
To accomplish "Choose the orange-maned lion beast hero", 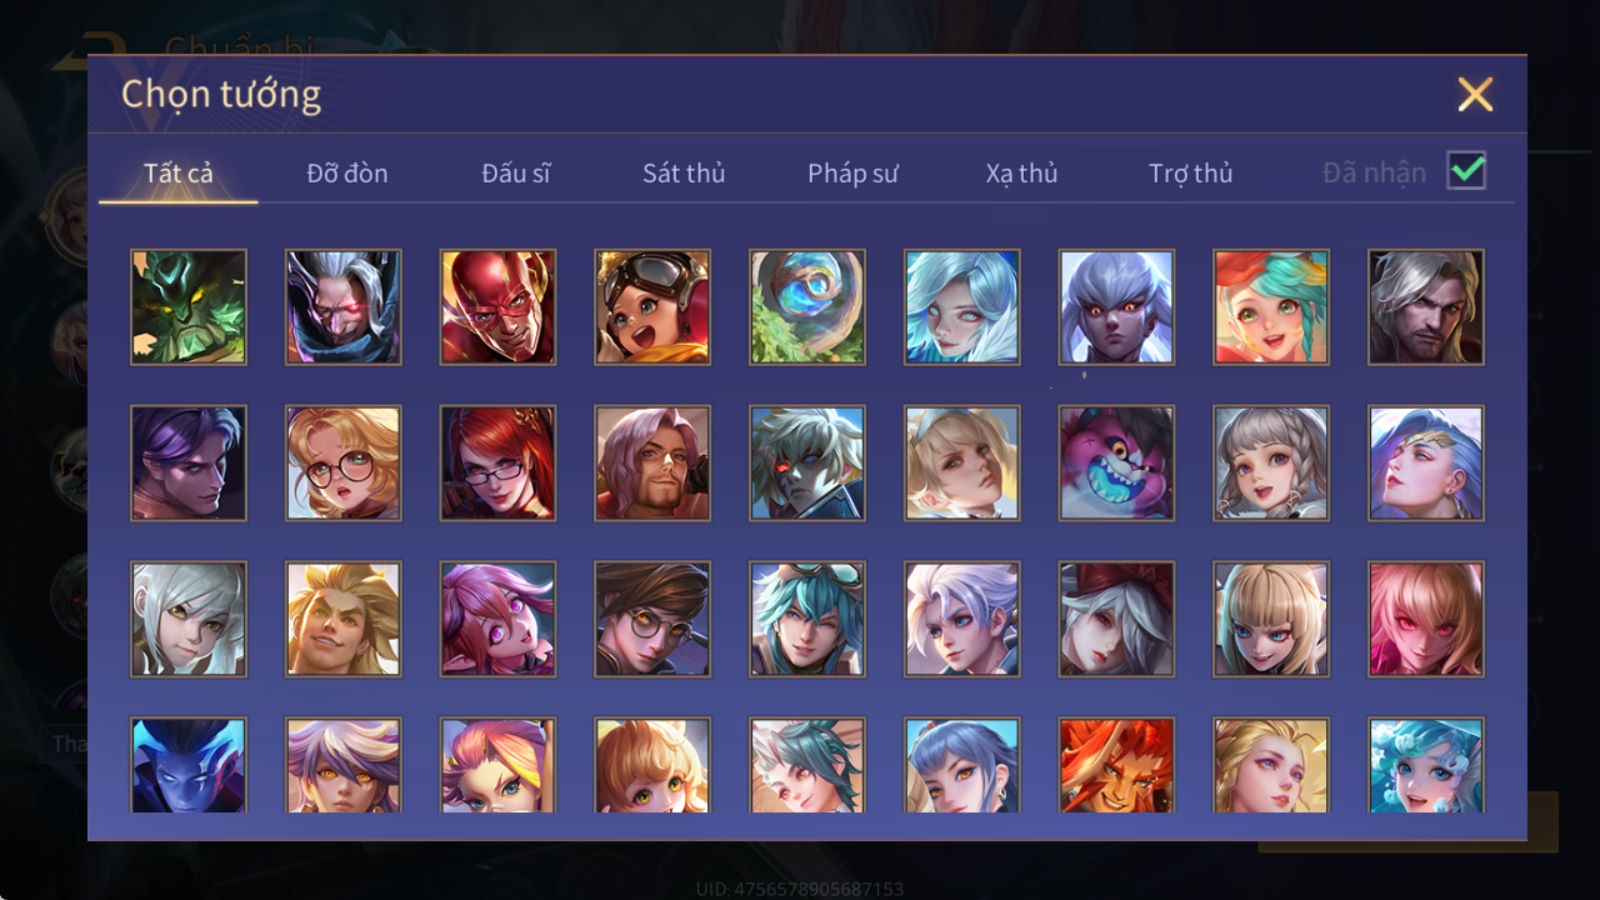I will (1116, 765).
